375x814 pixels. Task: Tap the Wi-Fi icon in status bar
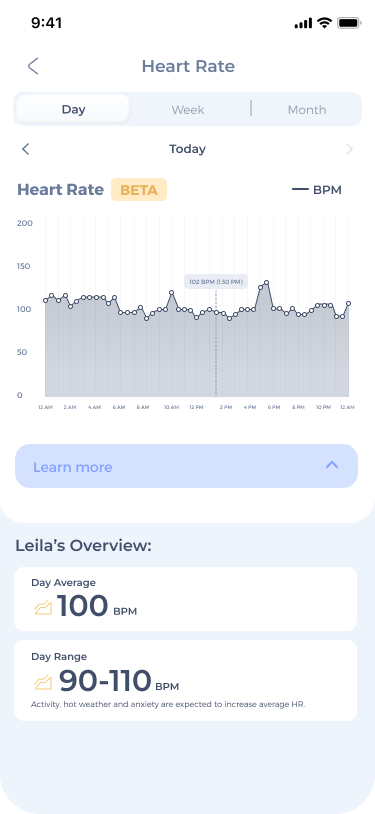pyautogui.click(x=325, y=23)
